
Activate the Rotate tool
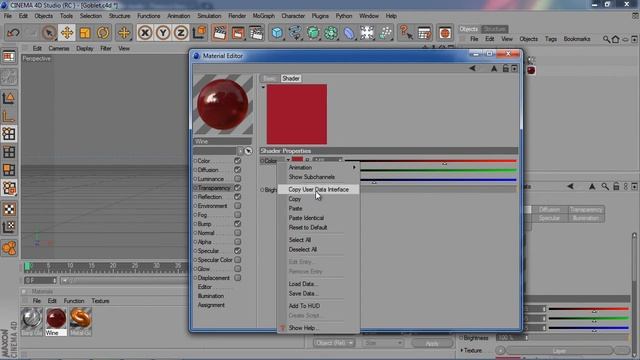(103, 33)
